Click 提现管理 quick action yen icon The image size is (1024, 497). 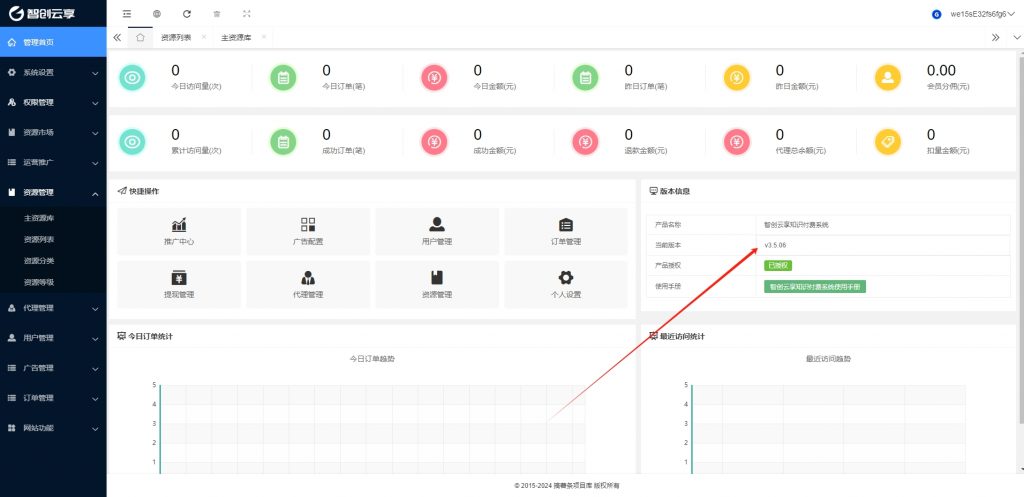tap(179, 278)
